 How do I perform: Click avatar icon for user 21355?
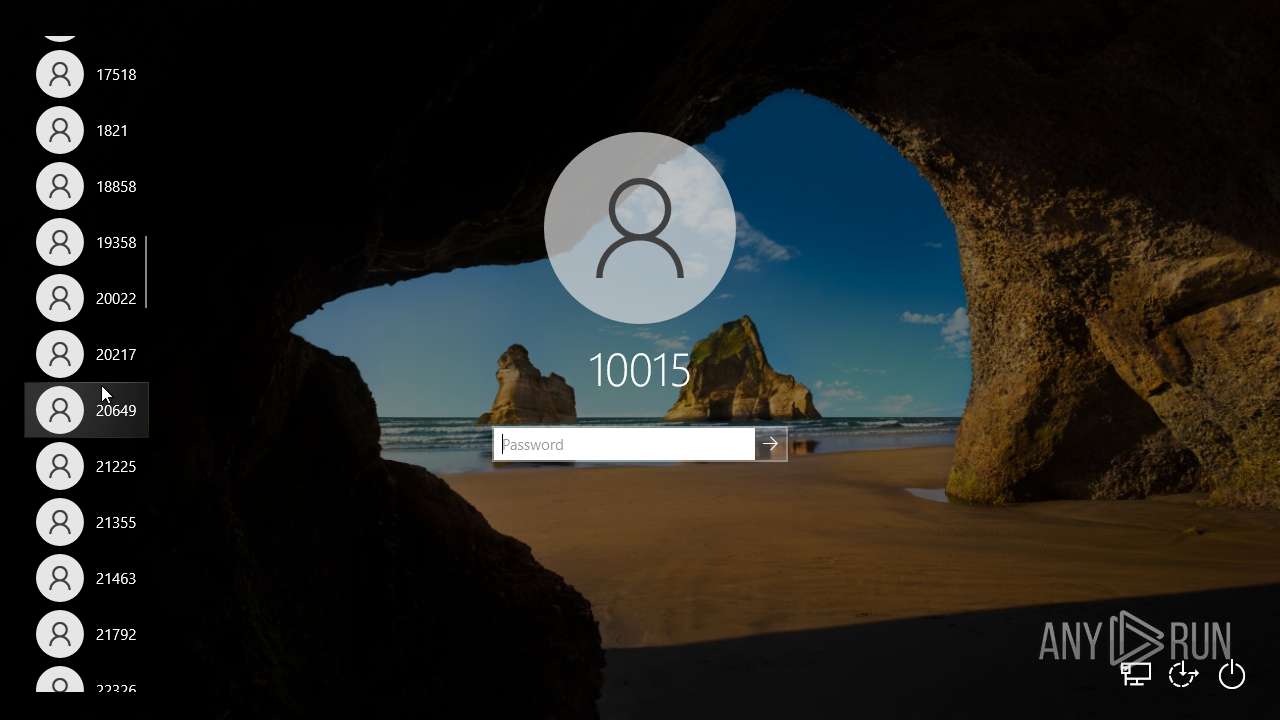point(60,522)
